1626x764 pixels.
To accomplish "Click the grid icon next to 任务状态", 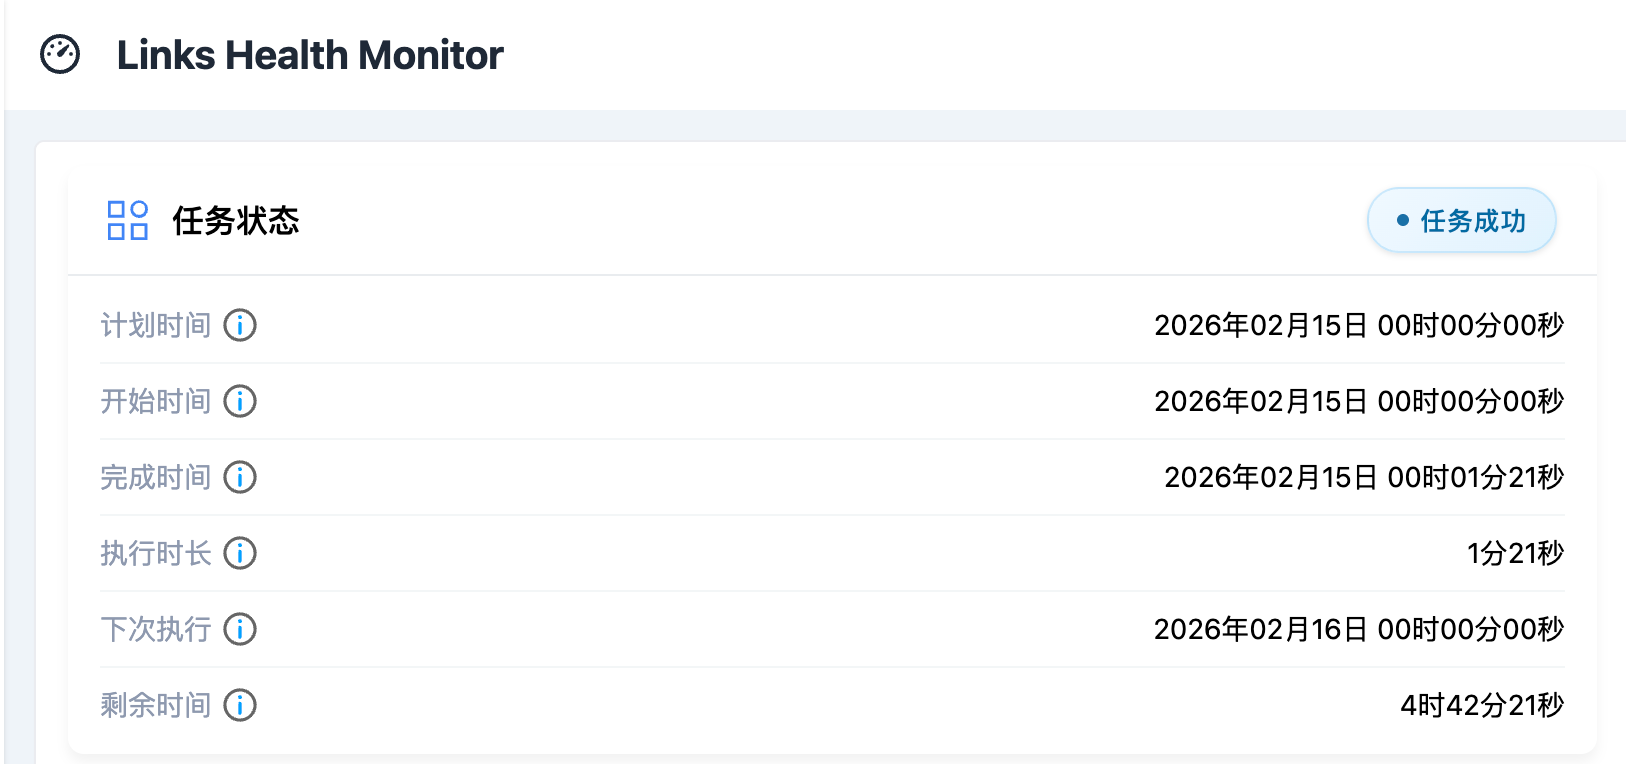I will (128, 220).
